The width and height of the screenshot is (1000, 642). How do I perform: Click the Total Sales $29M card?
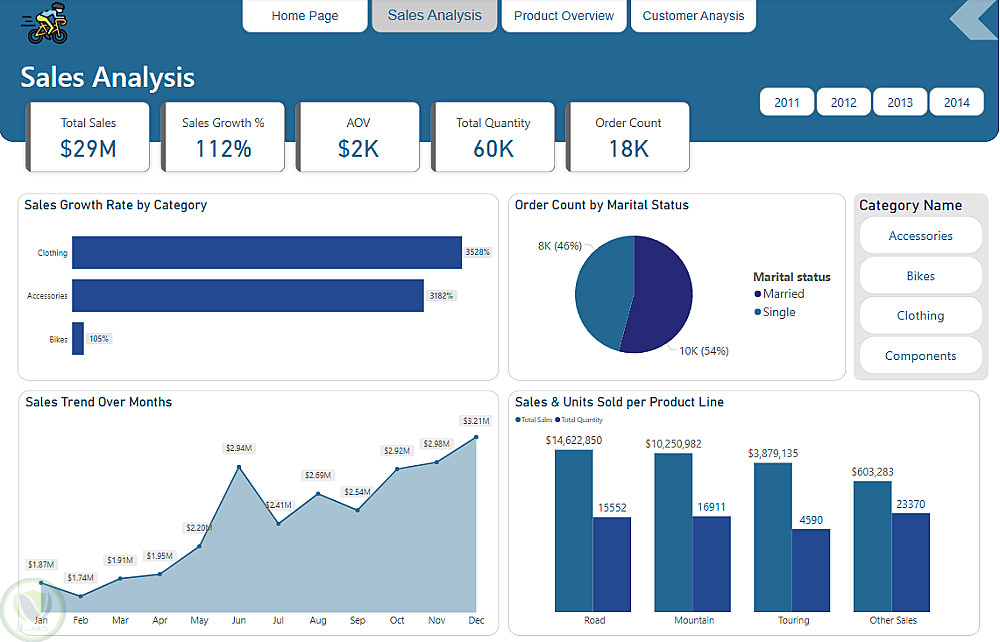[x=88, y=137]
